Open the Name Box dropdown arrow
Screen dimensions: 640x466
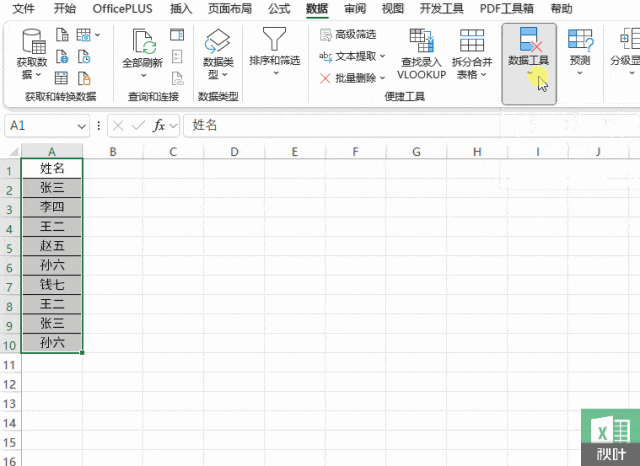(82, 126)
